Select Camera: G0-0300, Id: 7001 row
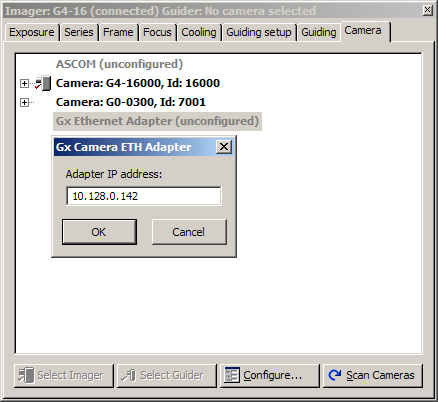This screenshot has height=402, width=438. click(x=131, y=102)
